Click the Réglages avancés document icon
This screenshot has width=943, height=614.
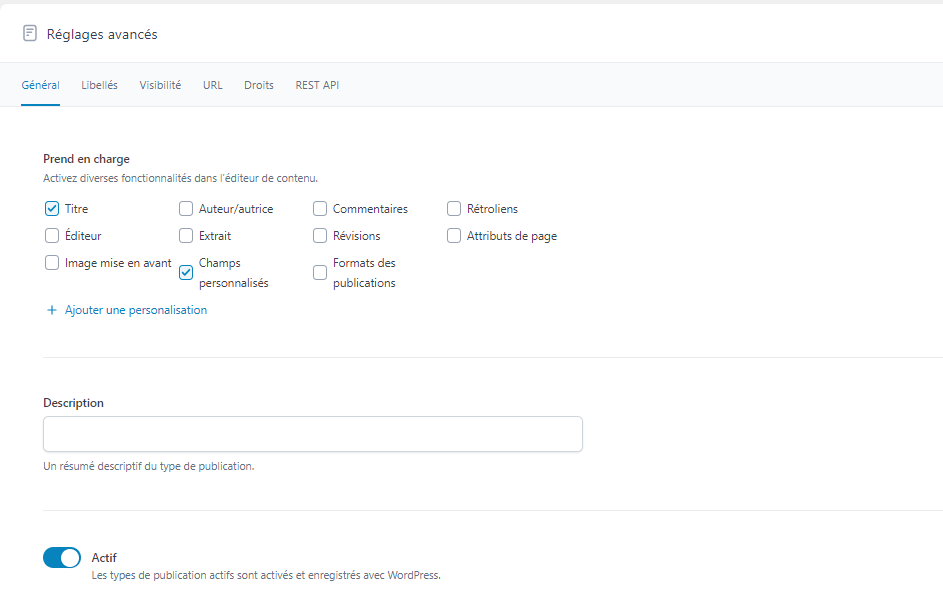click(30, 34)
